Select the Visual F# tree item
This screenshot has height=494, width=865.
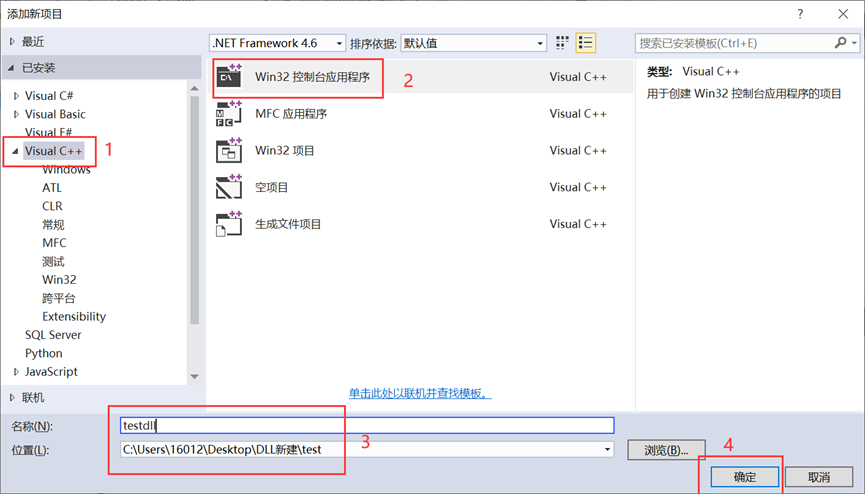click(48, 132)
